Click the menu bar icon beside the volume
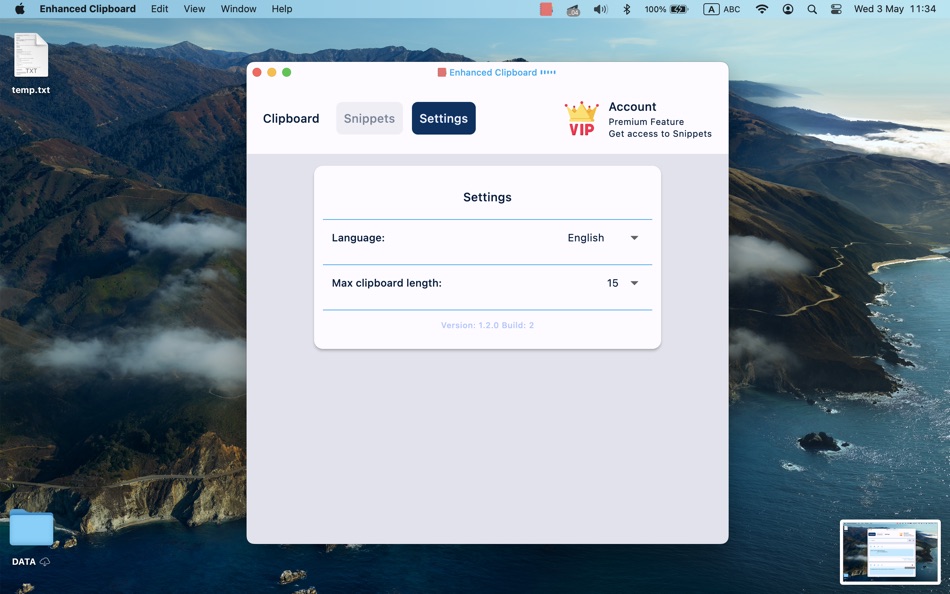 (x=573, y=9)
